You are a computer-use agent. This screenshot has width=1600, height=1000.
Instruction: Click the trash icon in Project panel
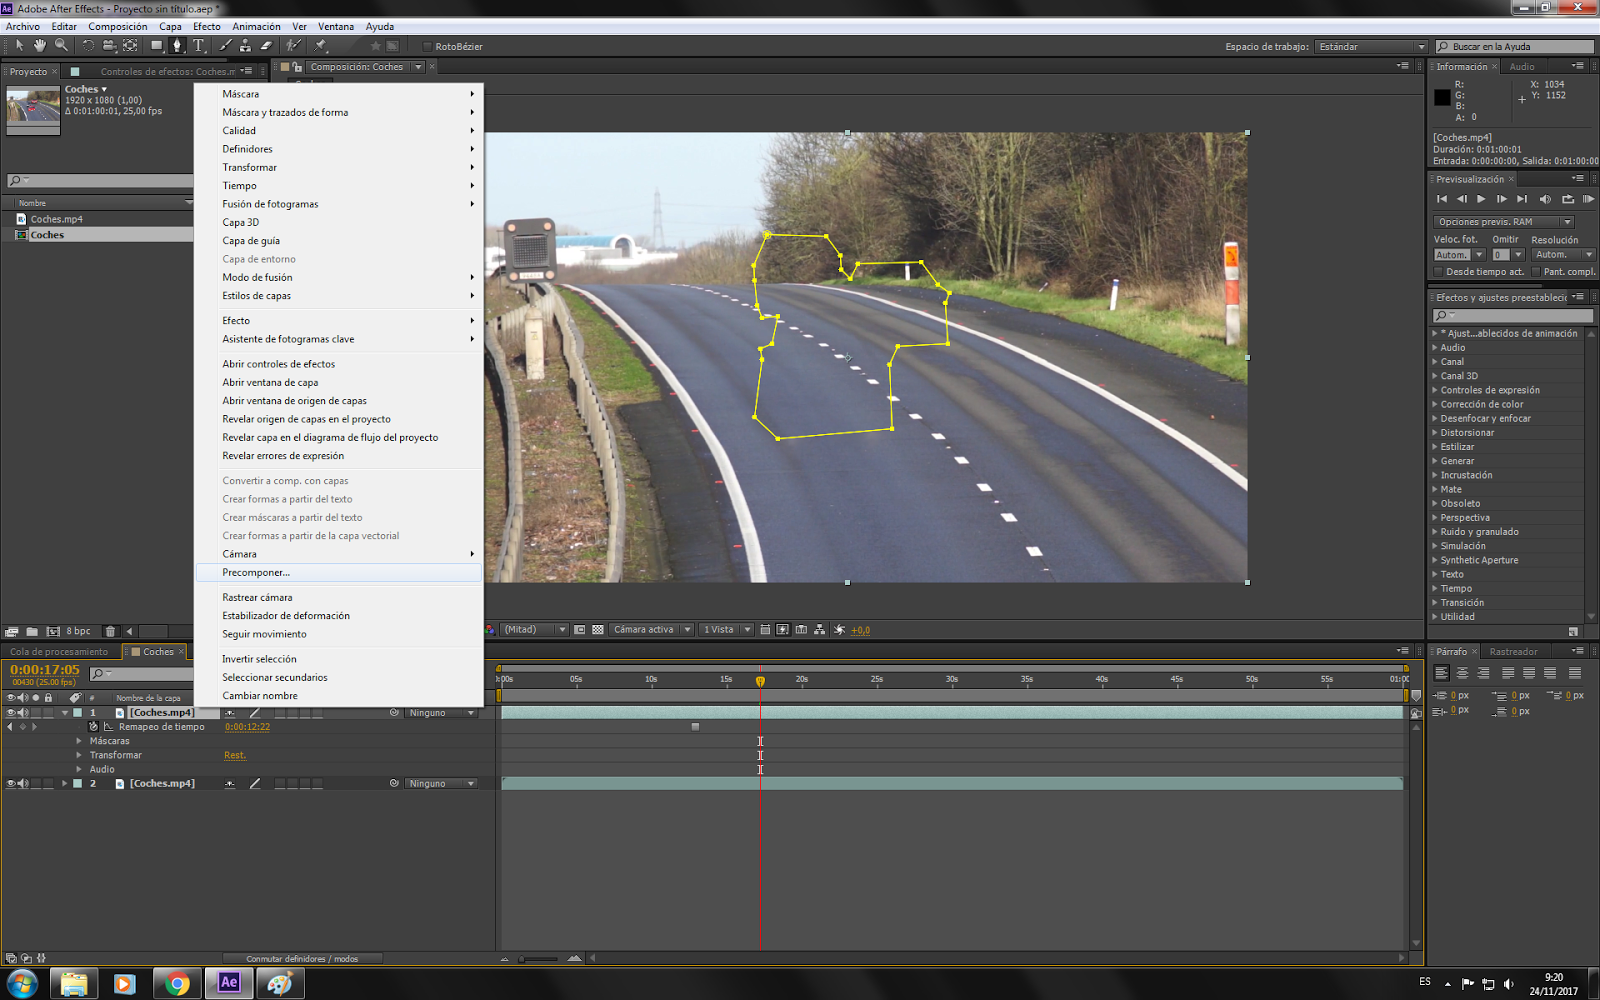[x=110, y=631]
